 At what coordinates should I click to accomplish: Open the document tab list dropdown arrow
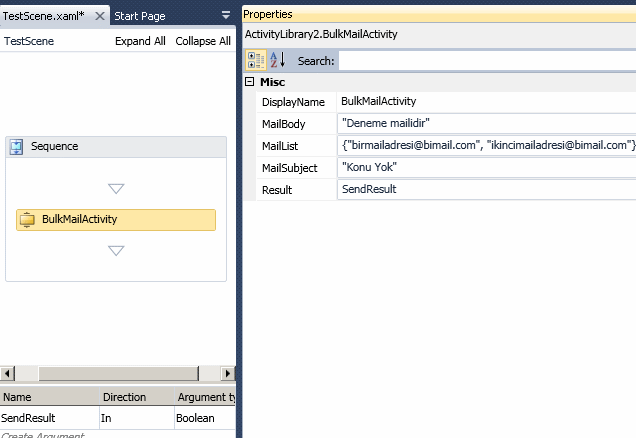click(226, 16)
